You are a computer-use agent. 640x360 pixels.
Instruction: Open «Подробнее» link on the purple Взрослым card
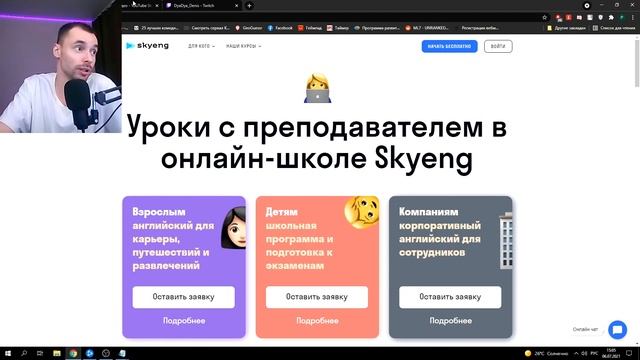pos(184,321)
